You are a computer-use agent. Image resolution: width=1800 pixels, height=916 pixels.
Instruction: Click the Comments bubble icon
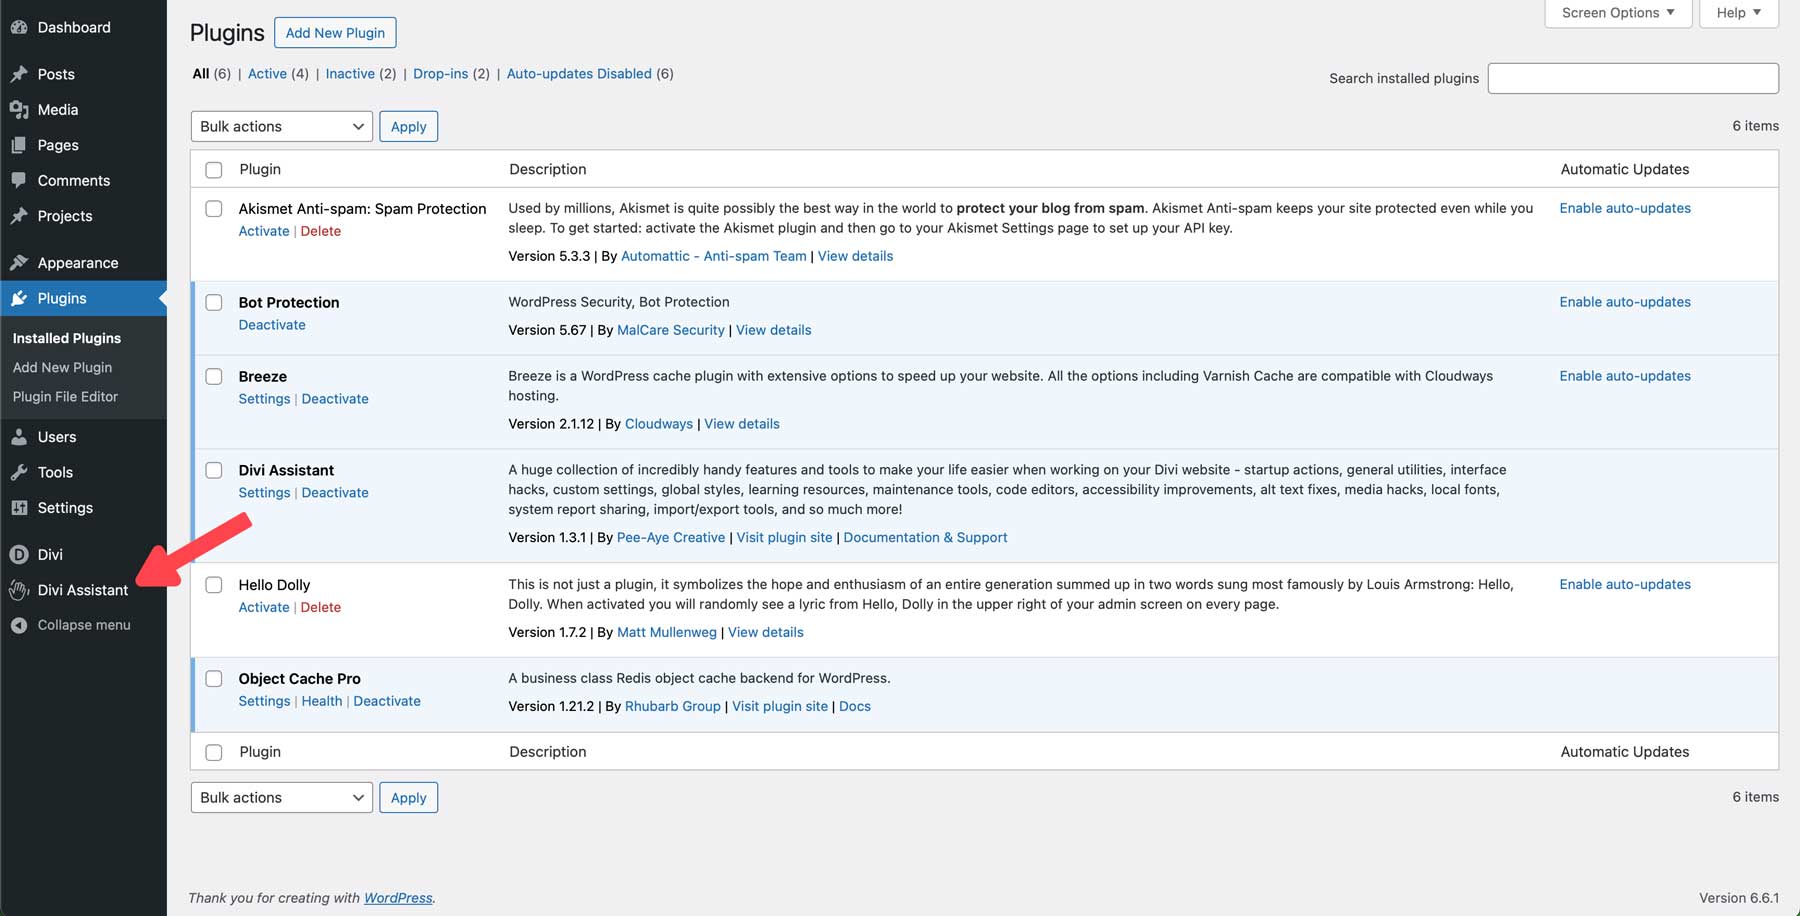tap(20, 180)
